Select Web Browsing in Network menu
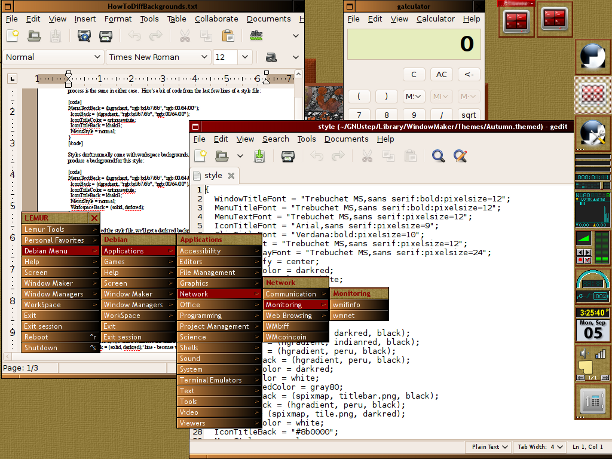 pyautogui.click(x=296, y=315)
